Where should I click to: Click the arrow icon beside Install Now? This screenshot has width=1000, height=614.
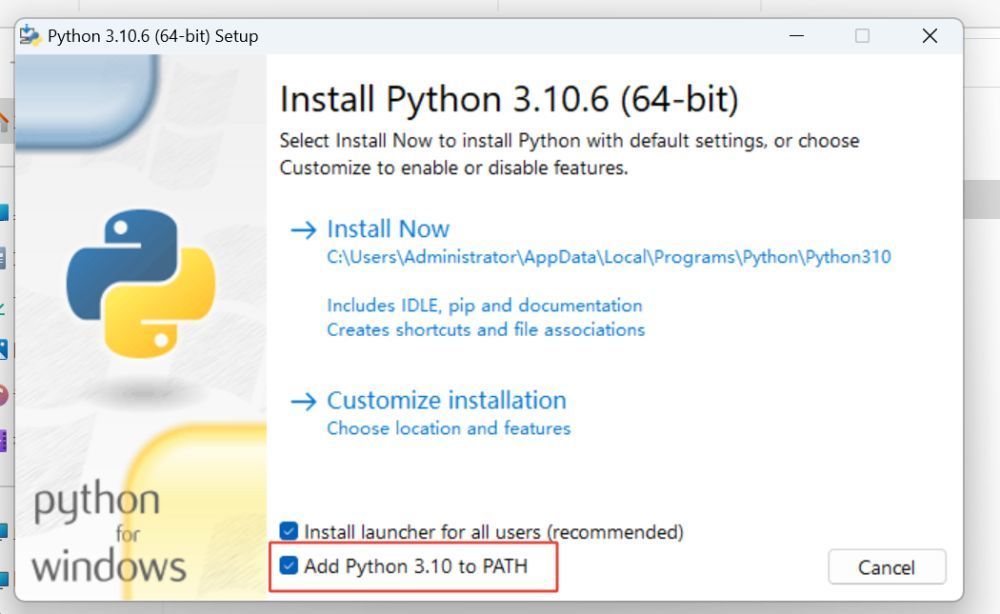[304, 230]
